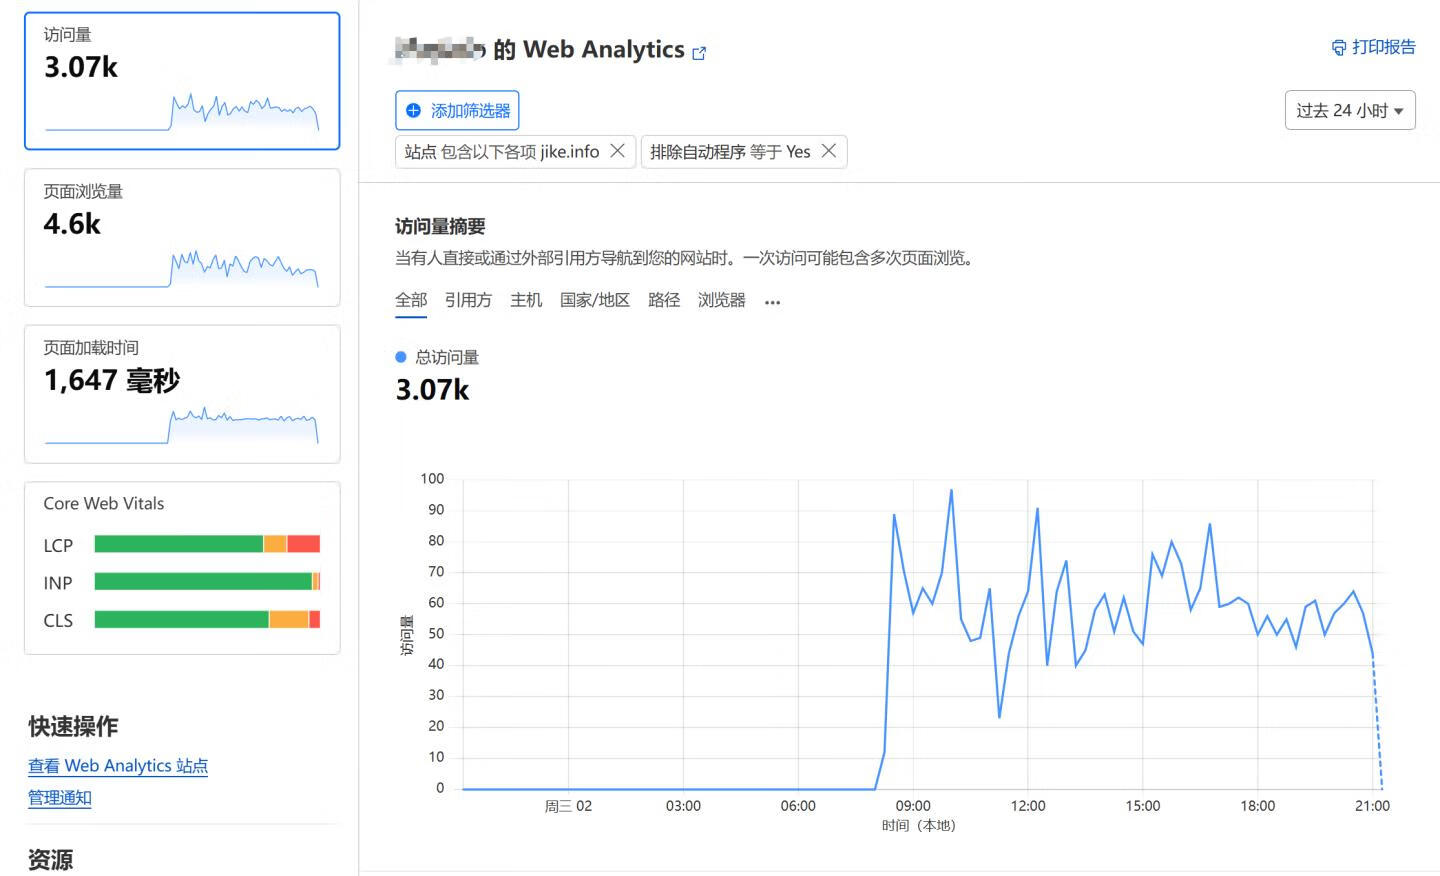
Task: Click the LCP bar in Core Web Vitals
Action: tap(207, 544)
